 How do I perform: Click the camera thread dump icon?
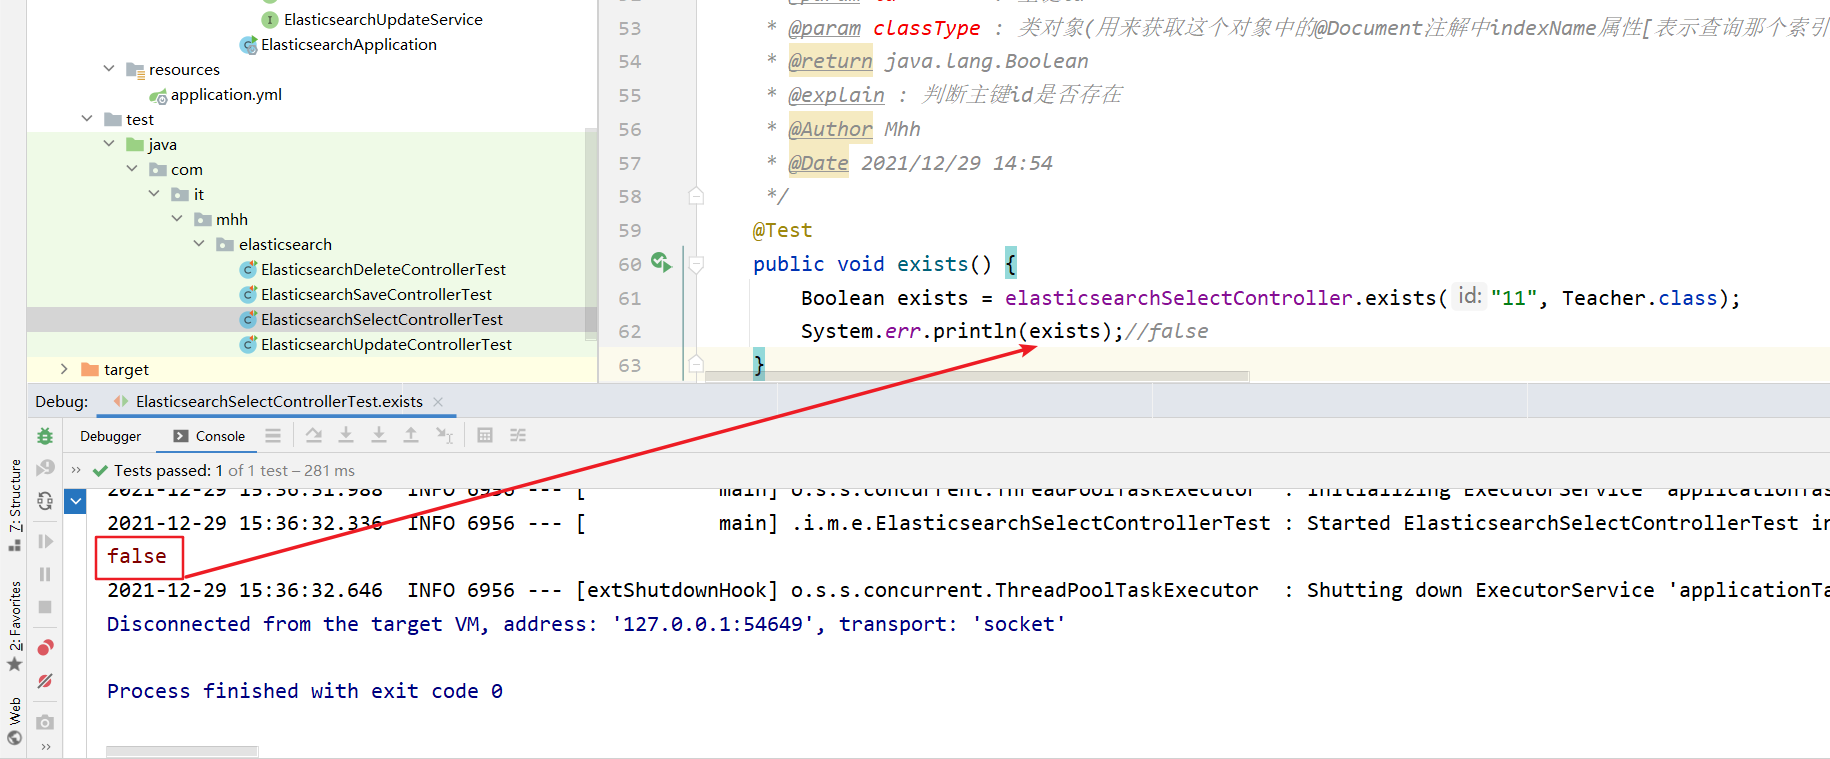(x=45, y=722)
